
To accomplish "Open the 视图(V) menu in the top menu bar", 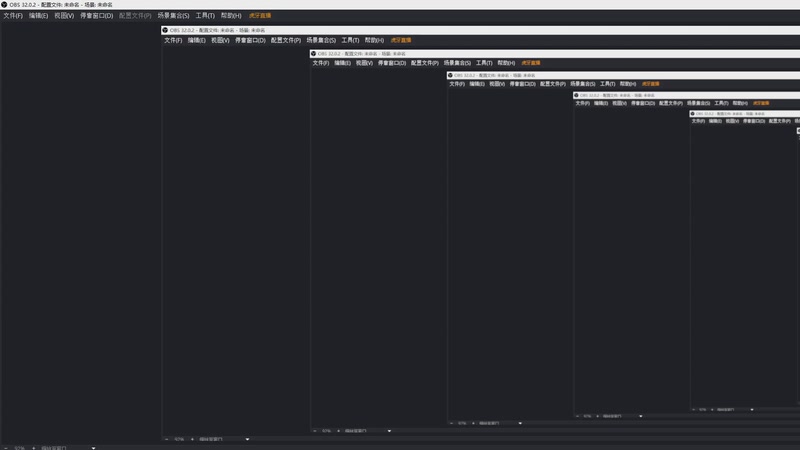I will pyautogui.click(x=64, y=16).
